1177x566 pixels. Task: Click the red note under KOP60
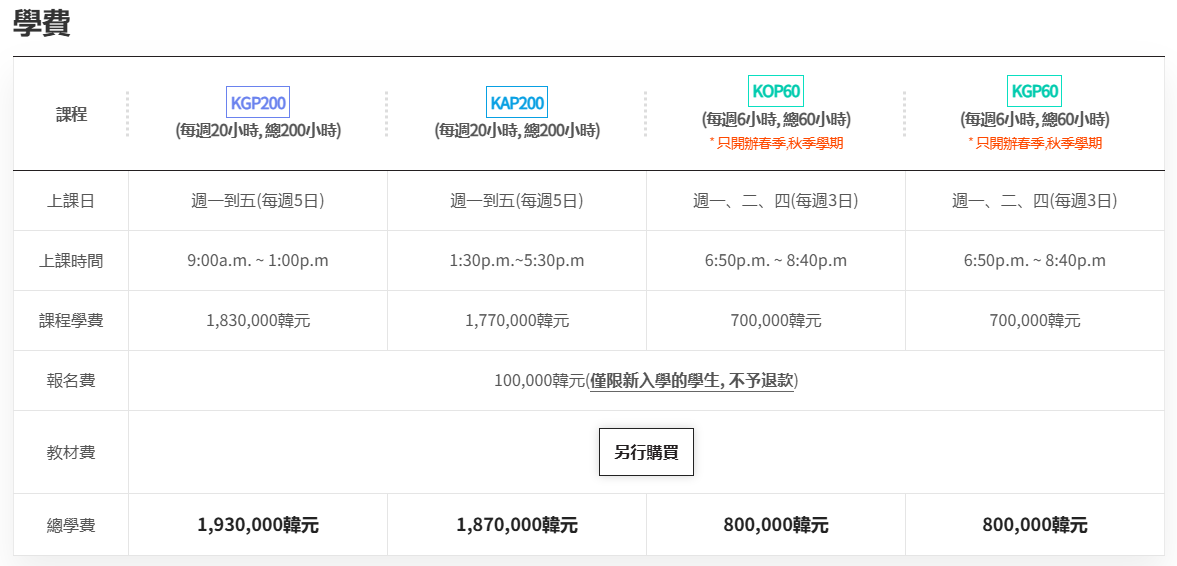[775, 143]
